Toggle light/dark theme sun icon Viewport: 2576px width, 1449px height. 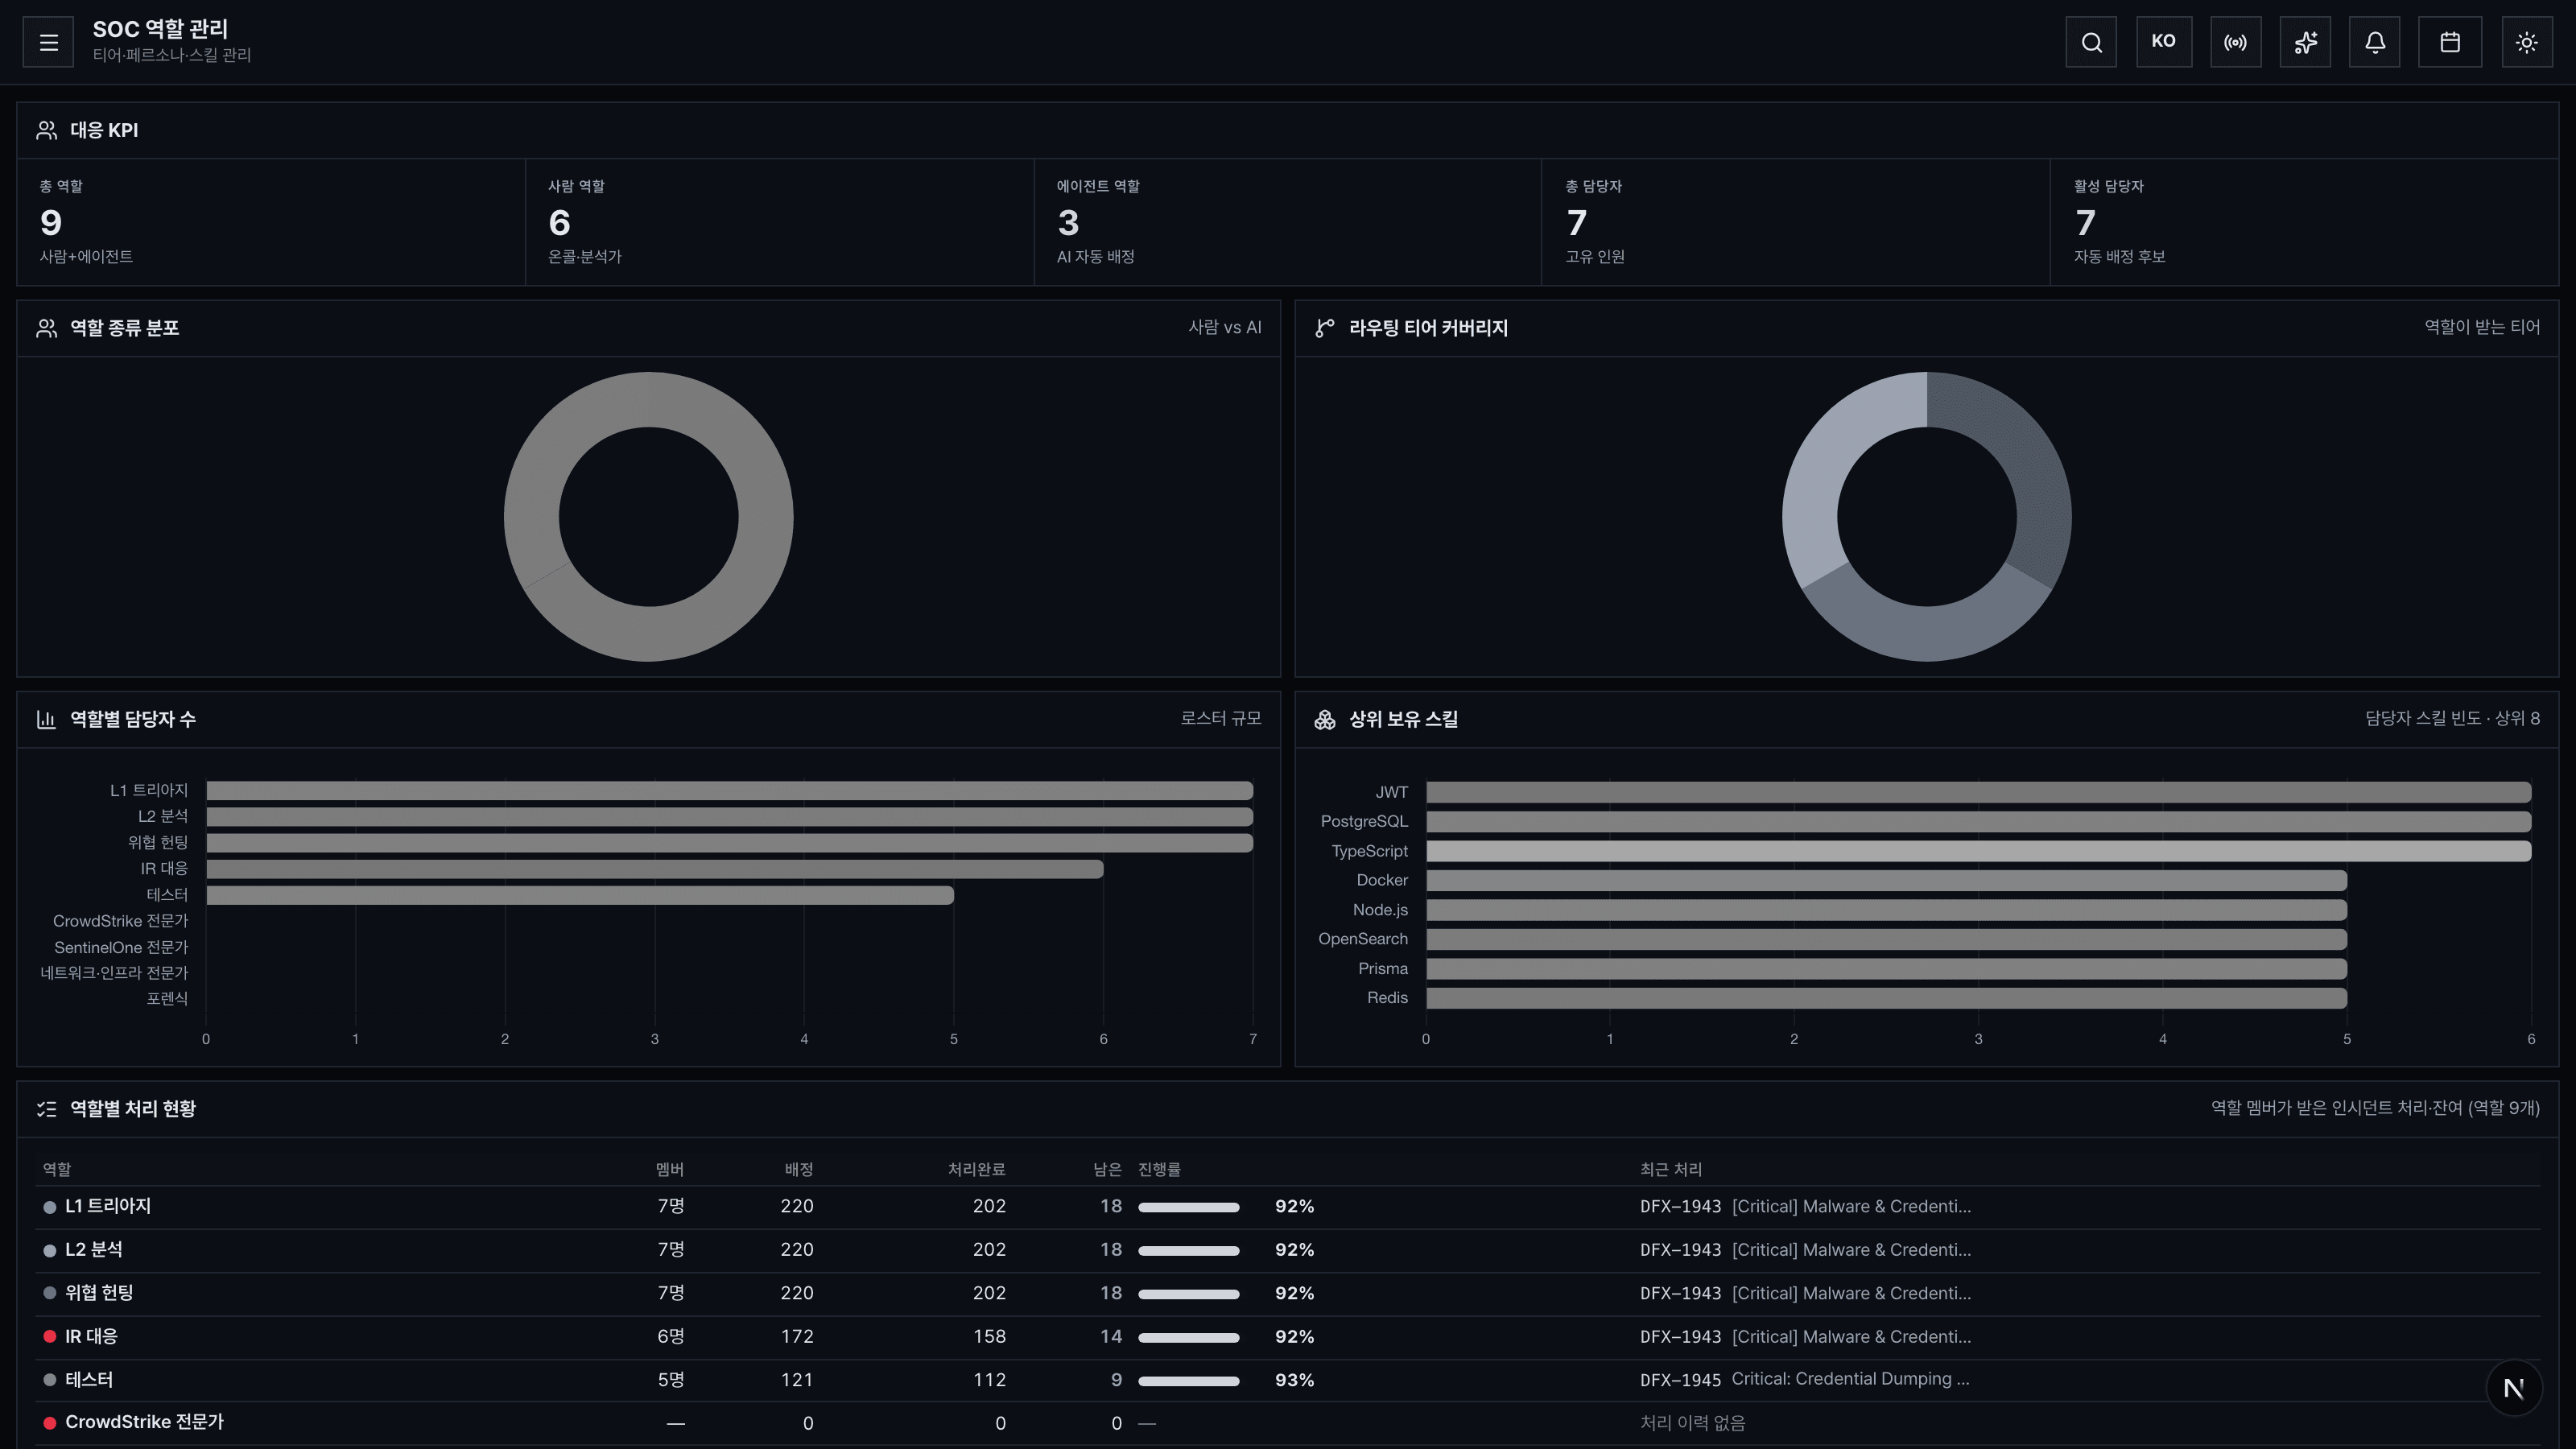coord(2527,42)
